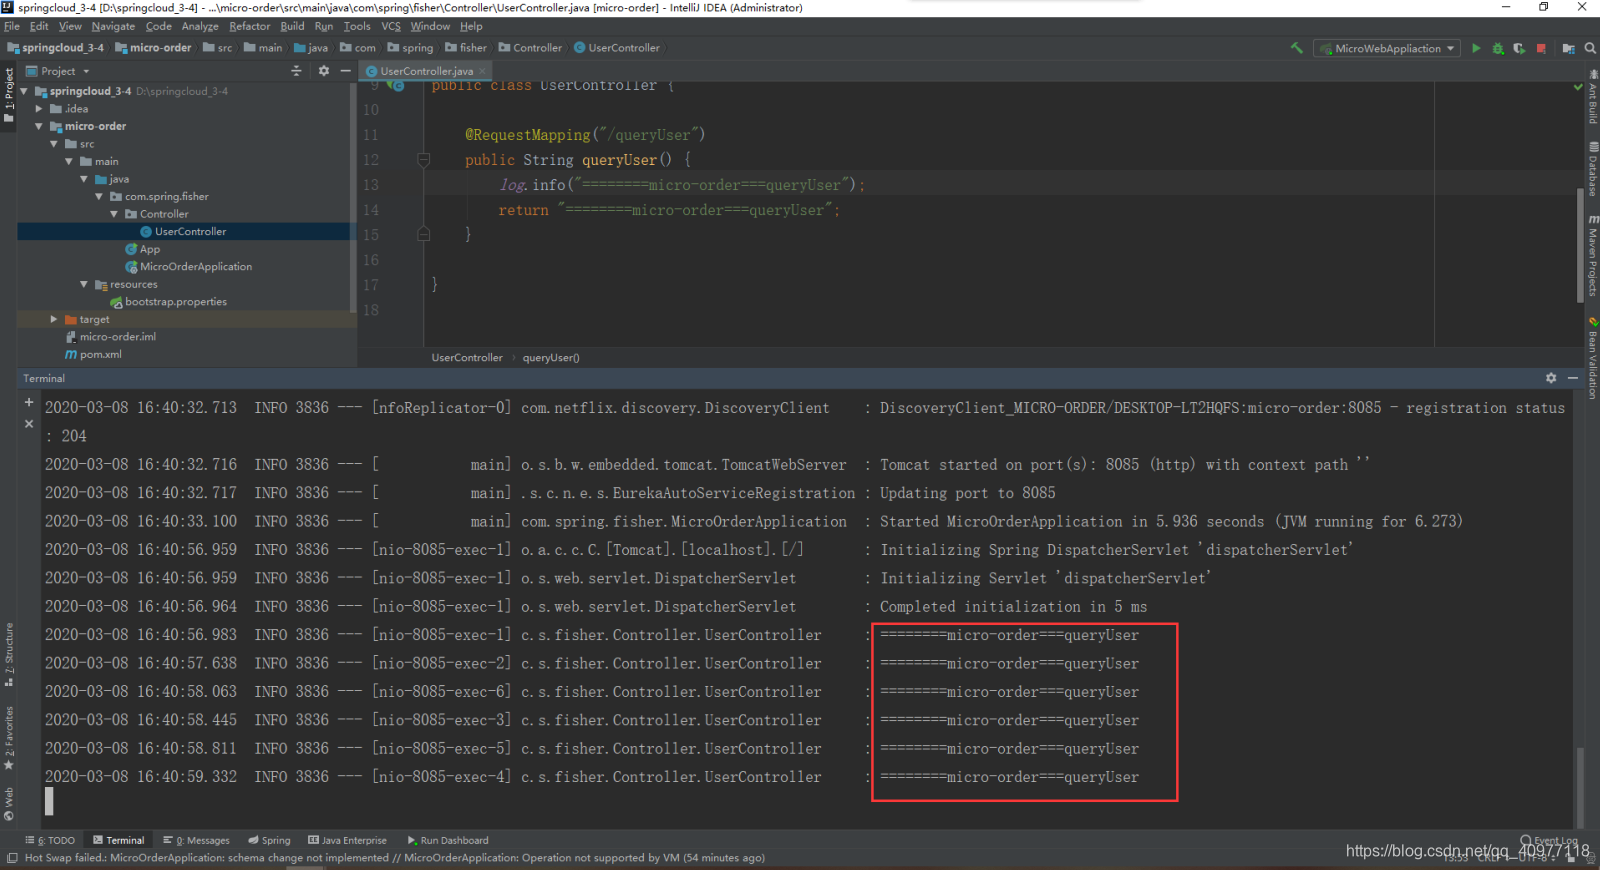
Task: Build the project with the hammer icon
Action: (1297, 48)
